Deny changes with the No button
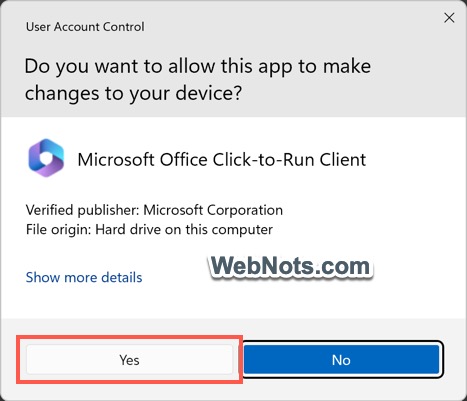Image resolution: width=467 pixels, height=401 pixels. coord(341,360)
